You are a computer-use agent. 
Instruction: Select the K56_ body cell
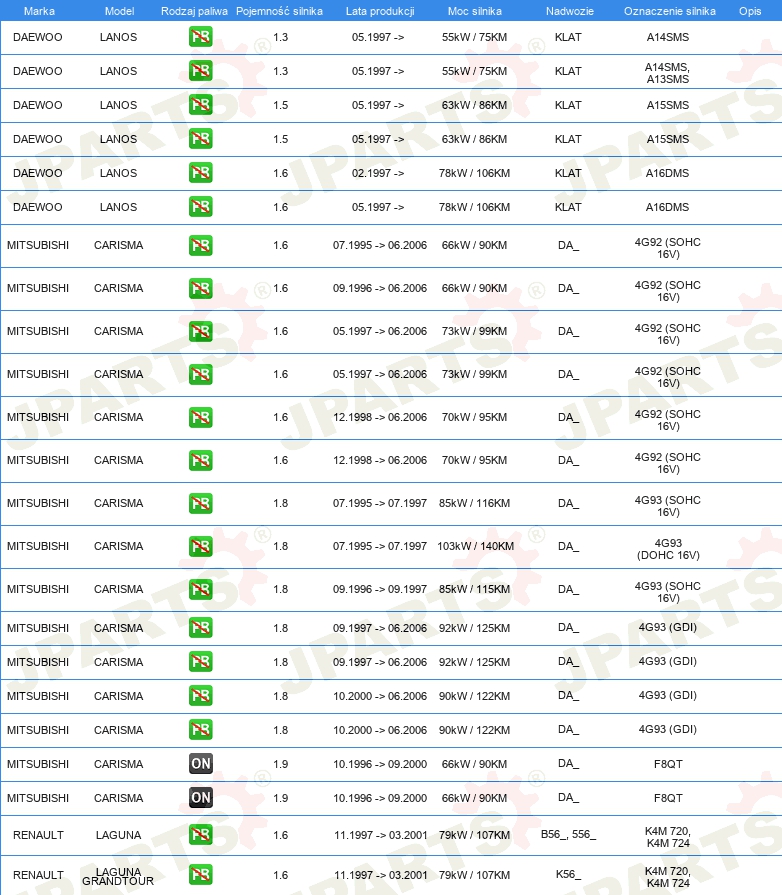[x=568, y=874]
